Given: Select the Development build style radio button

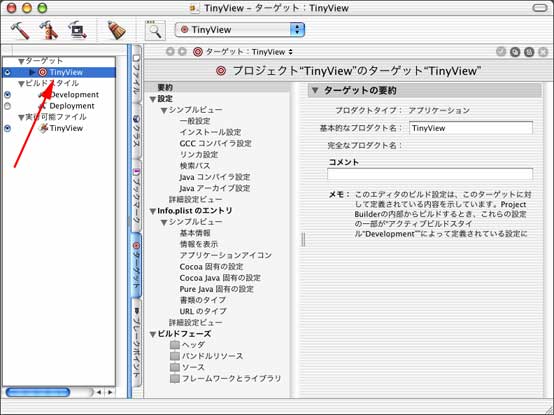Looking at the screenshot, I should coord(7,95).
